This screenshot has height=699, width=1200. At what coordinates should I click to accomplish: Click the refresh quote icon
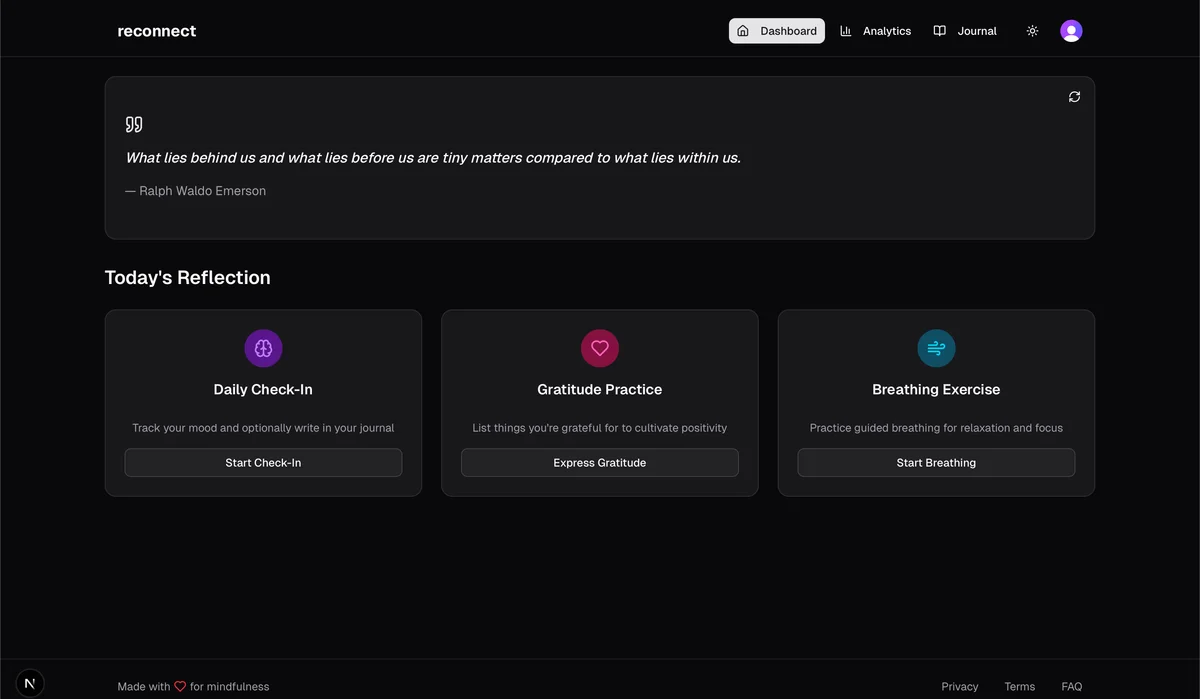[x=1074, y=97]
